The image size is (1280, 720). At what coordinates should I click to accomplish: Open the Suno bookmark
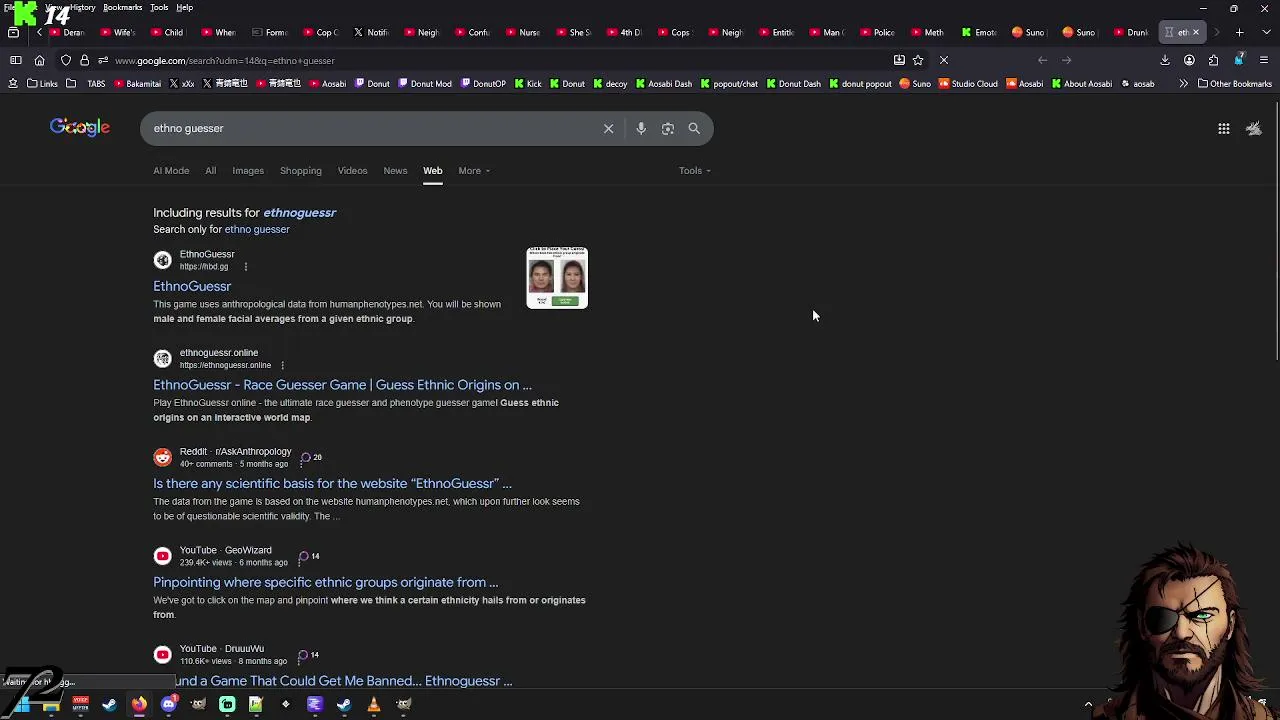(x=915, y=84)
